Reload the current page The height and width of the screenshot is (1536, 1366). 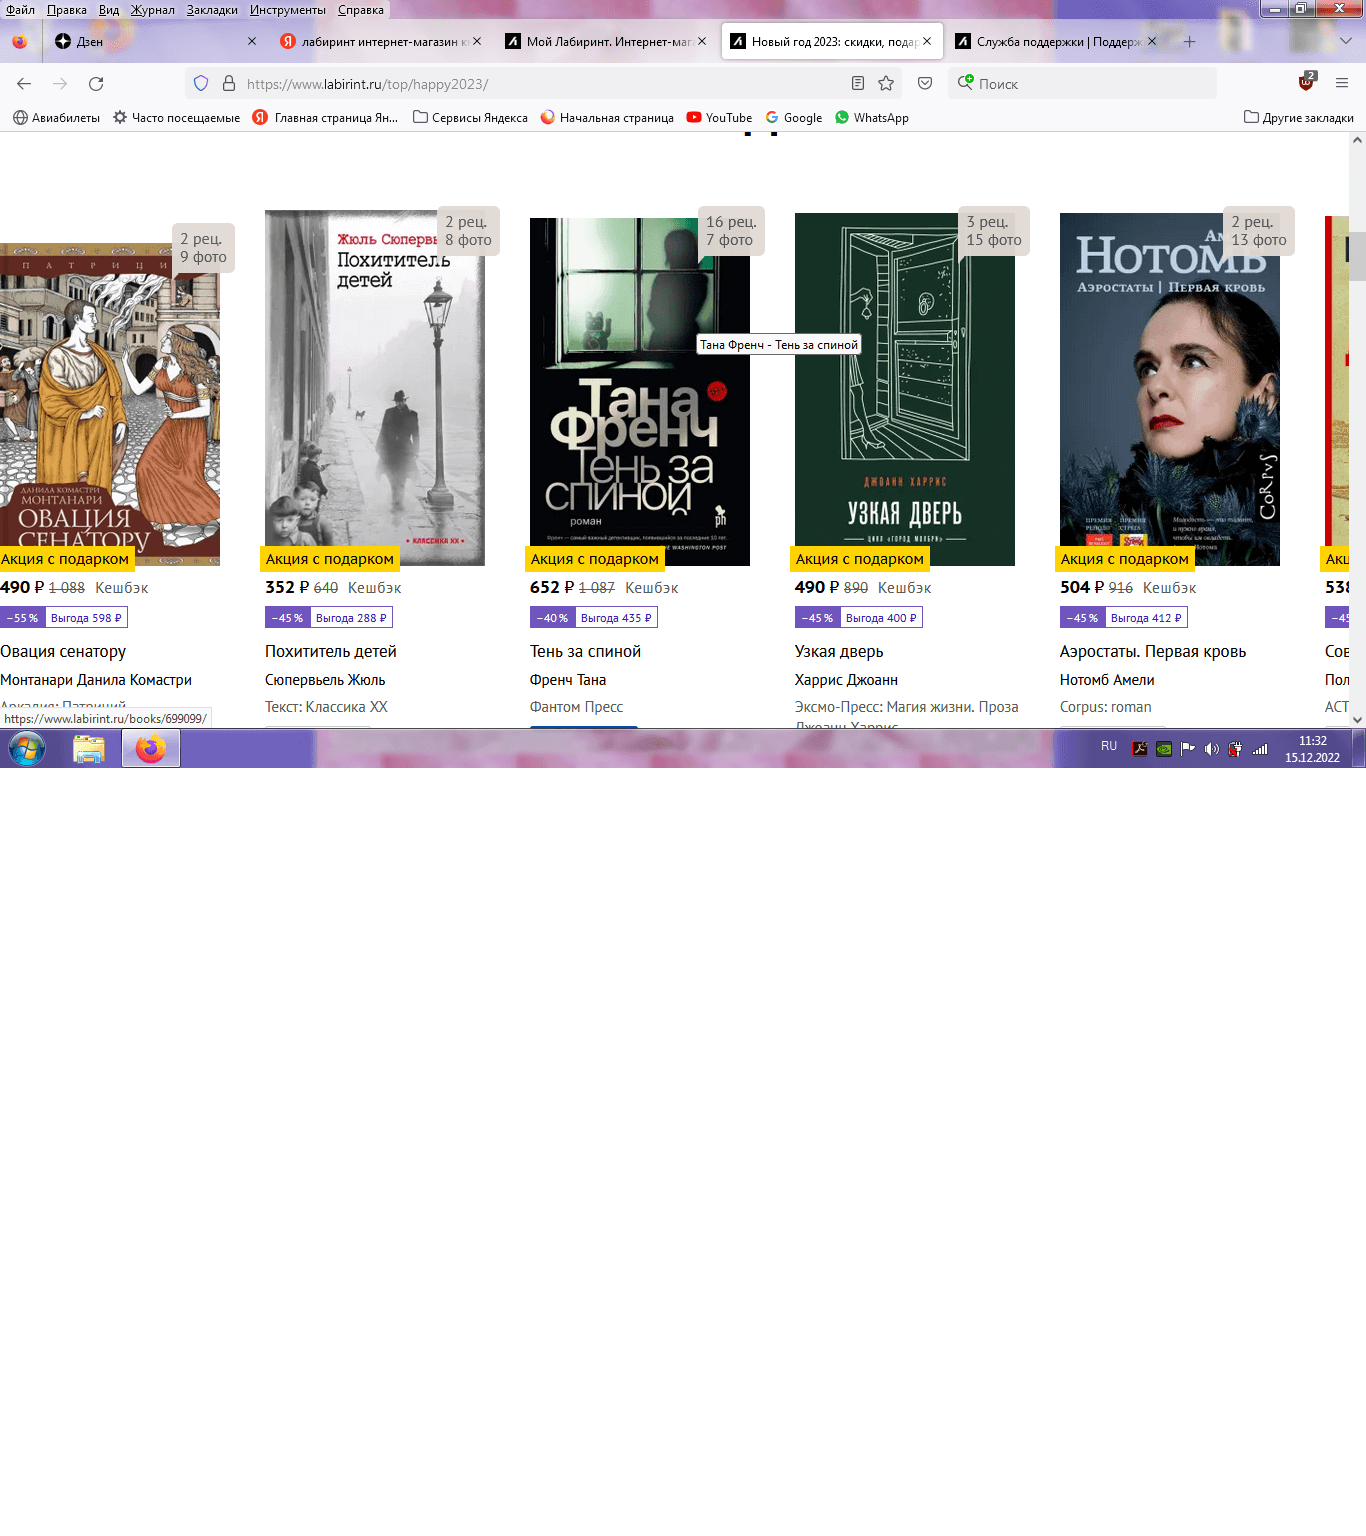pyautogui.click(x=96, y=84)
